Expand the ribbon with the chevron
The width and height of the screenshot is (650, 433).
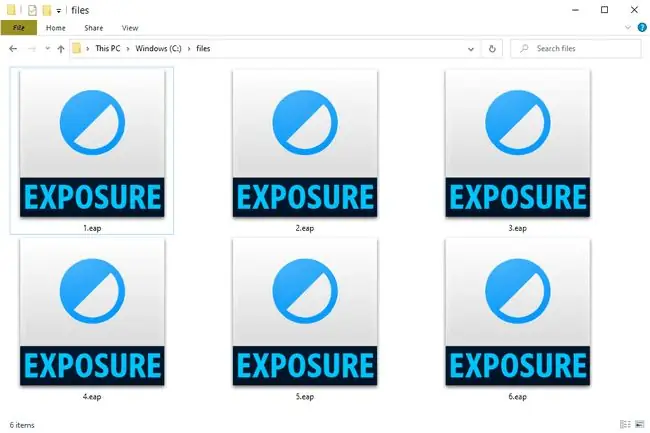(x=628, y=28)
